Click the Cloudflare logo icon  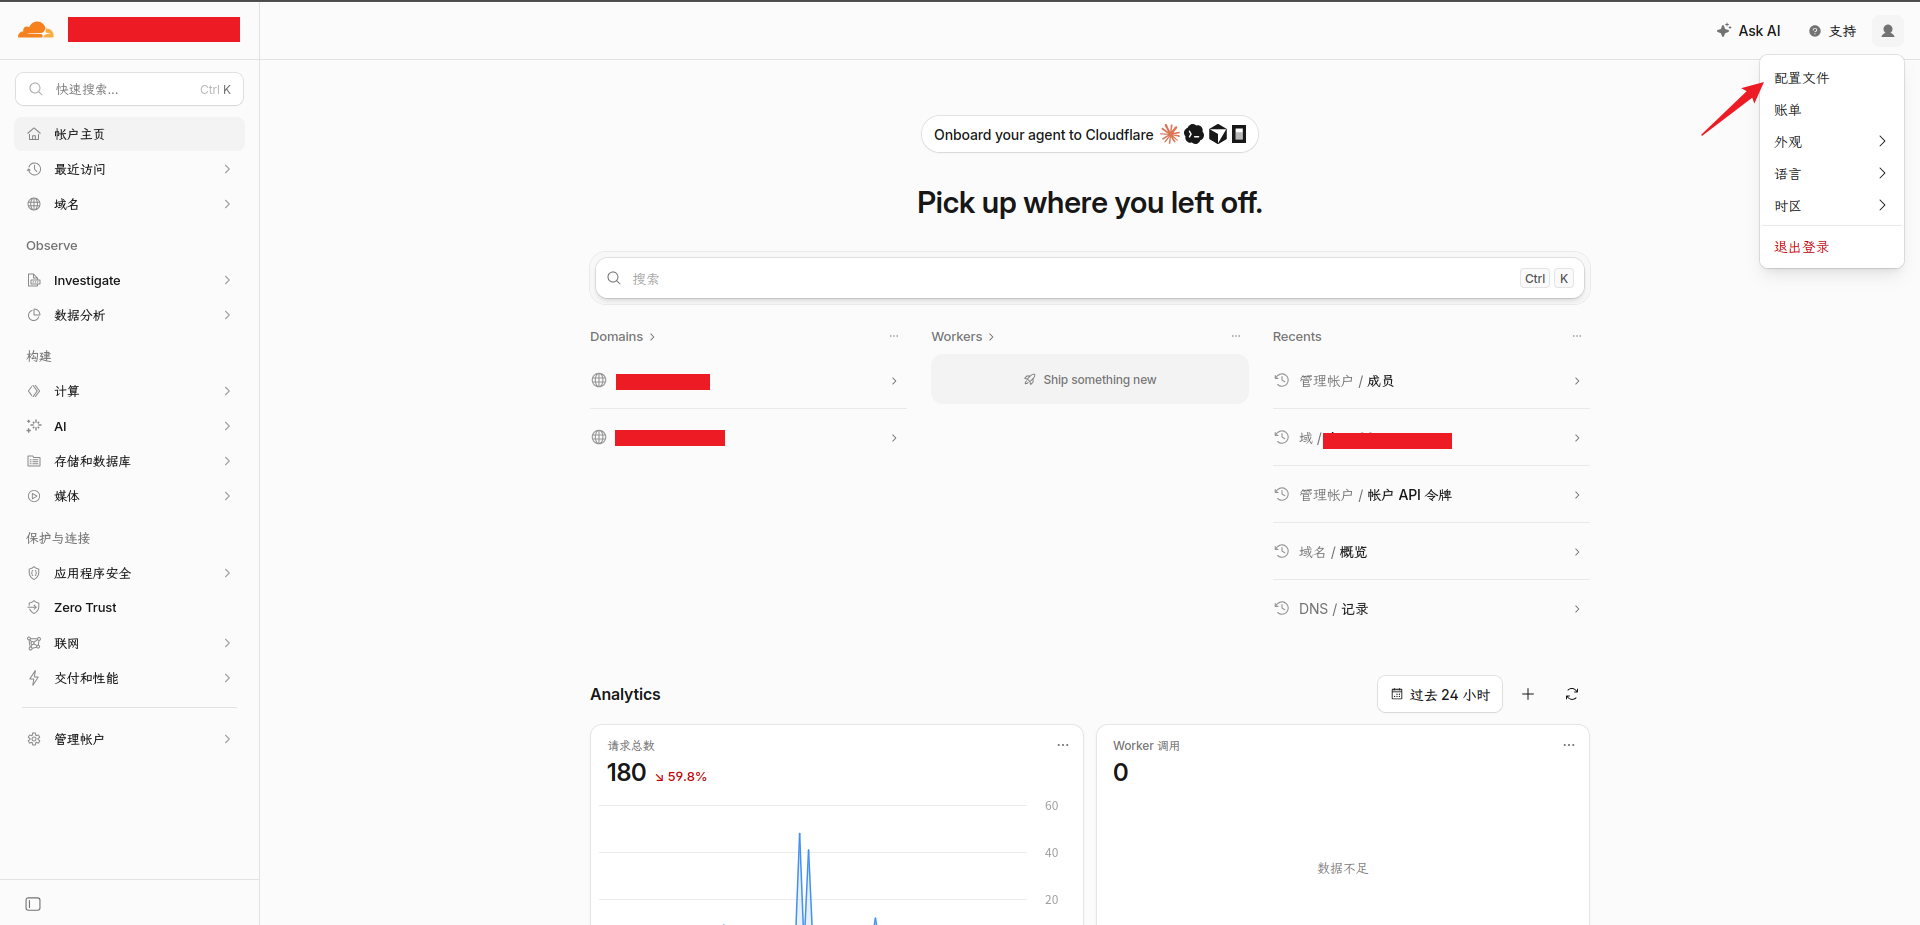pos(36,30)
